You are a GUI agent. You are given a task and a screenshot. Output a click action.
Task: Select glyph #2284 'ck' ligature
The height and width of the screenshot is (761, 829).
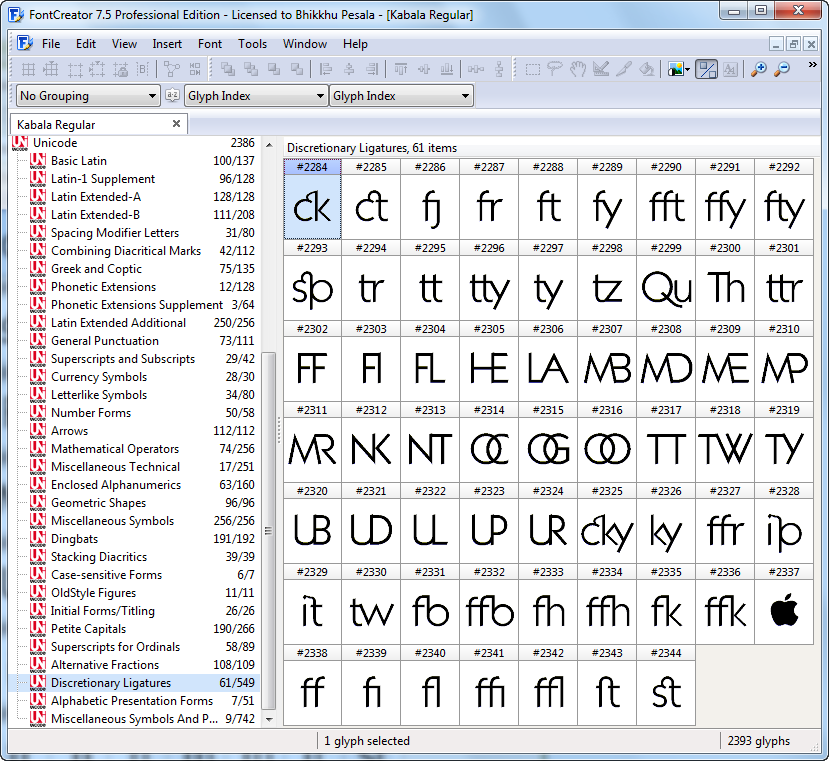312,199
